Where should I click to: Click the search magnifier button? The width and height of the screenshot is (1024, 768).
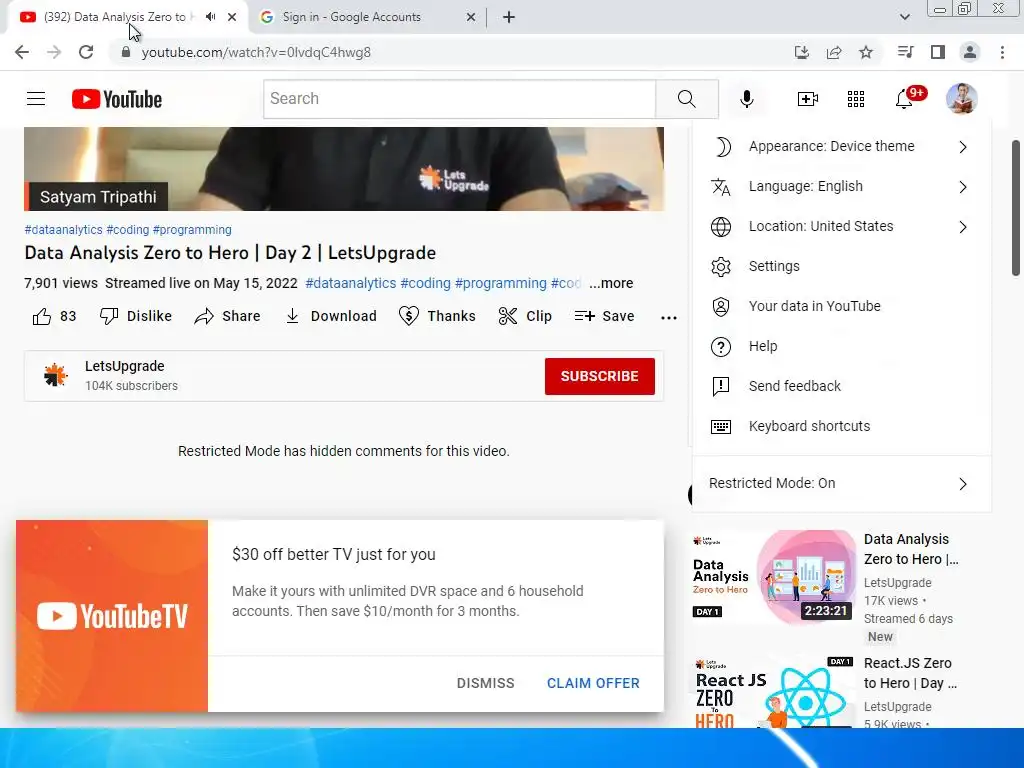[x=686, y=99]
